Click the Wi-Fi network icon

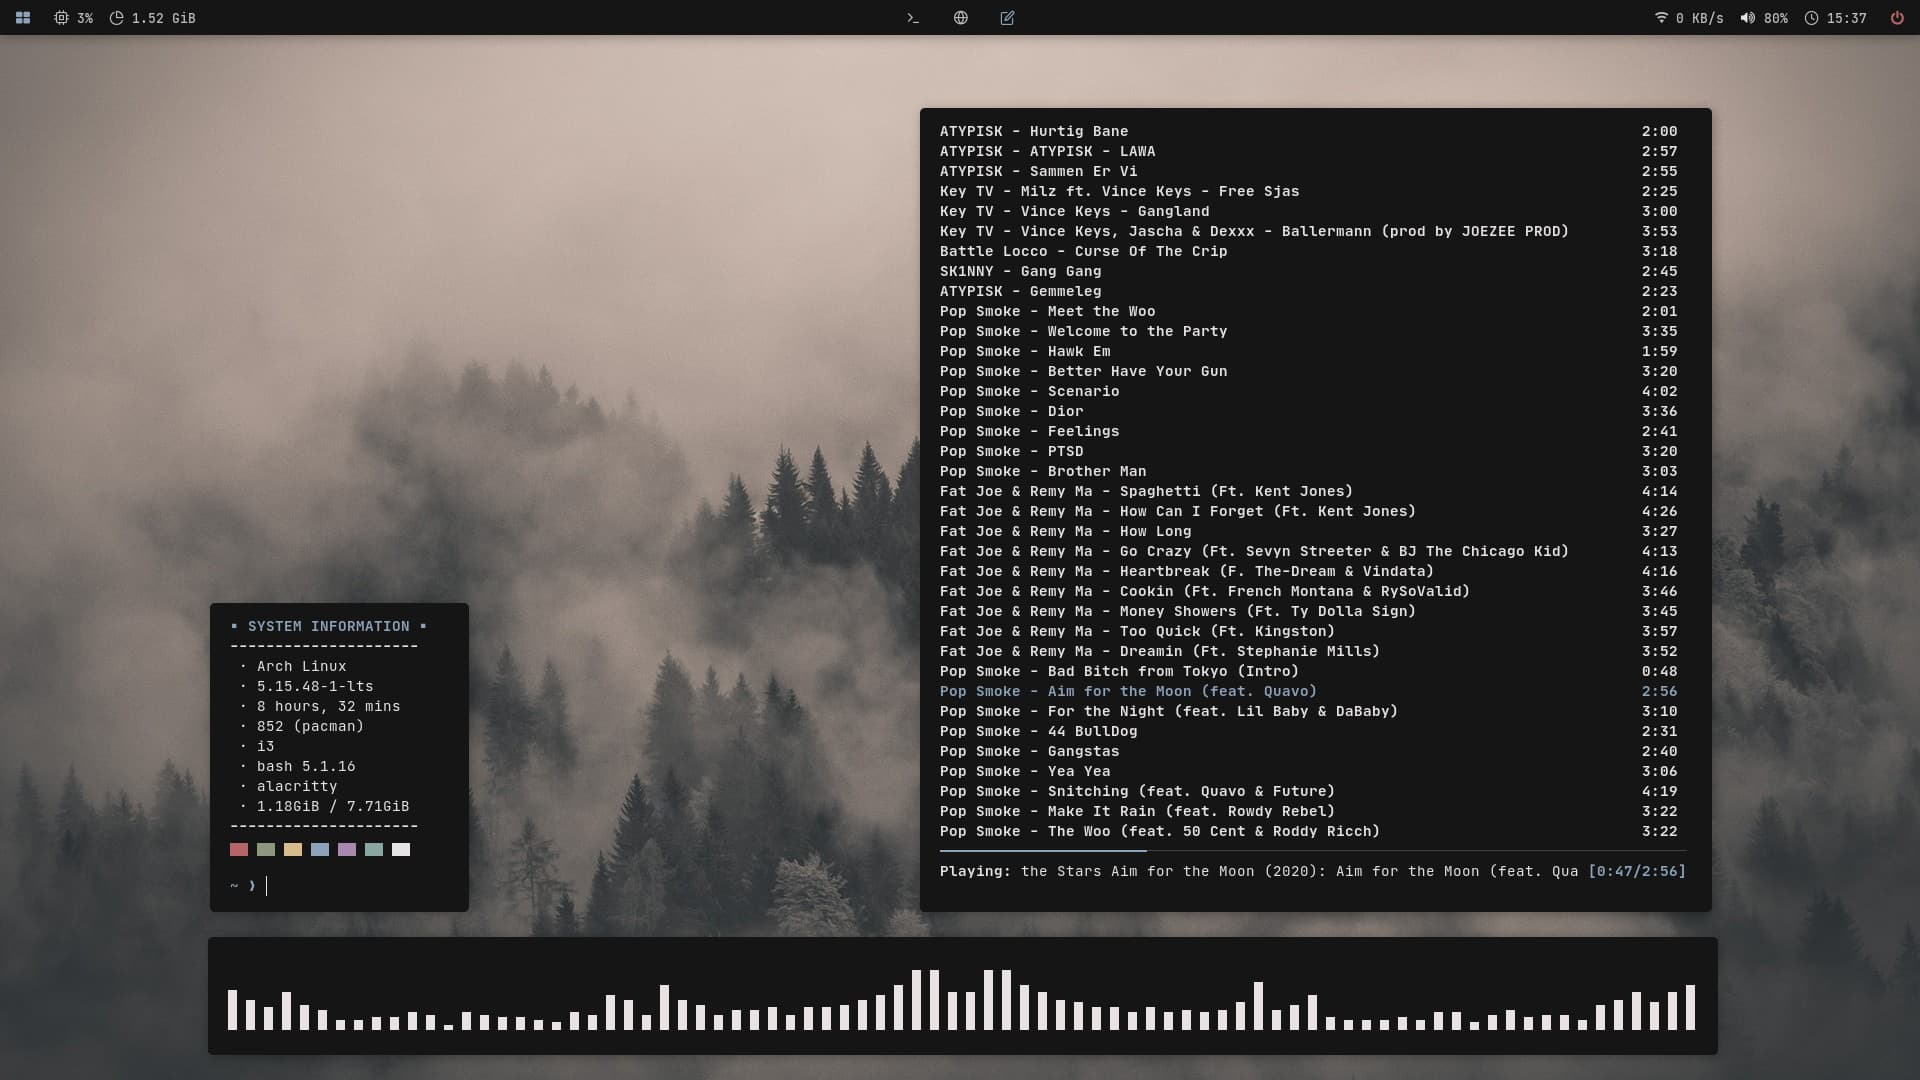[x=1661, y=18]
